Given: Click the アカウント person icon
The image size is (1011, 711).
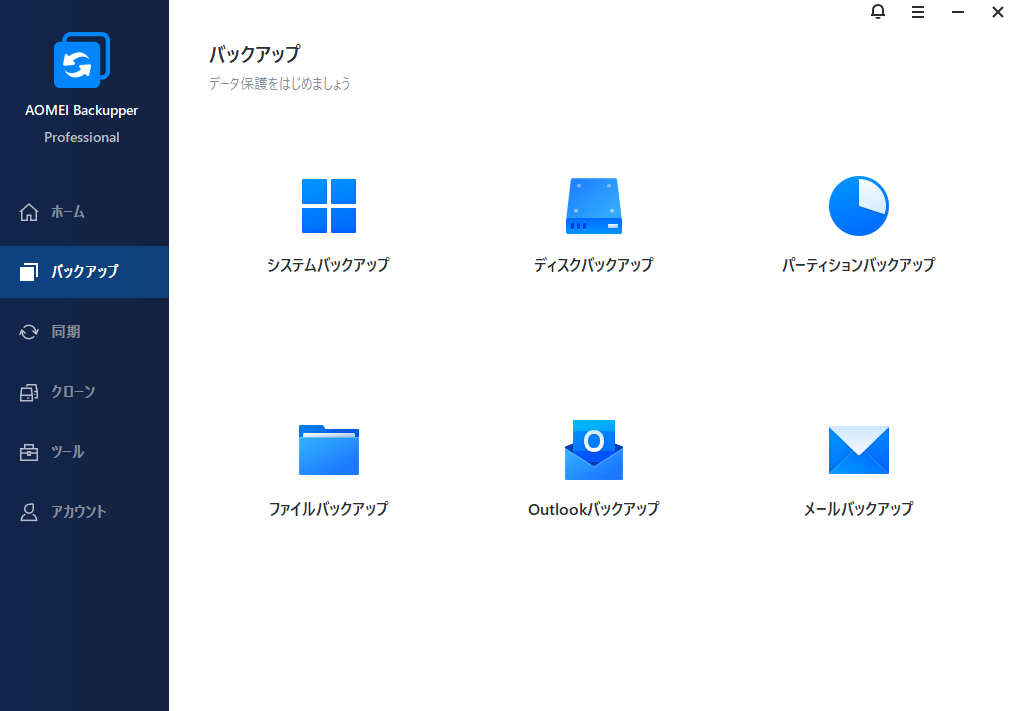Looking at the screenshot, I should pyautogui.click(x=28, y=512).
